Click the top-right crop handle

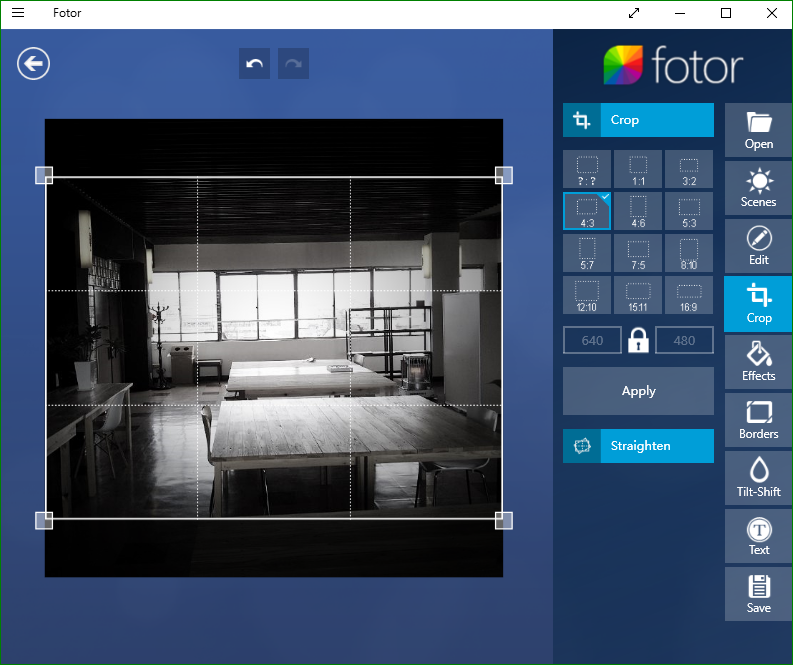(504, 175)
